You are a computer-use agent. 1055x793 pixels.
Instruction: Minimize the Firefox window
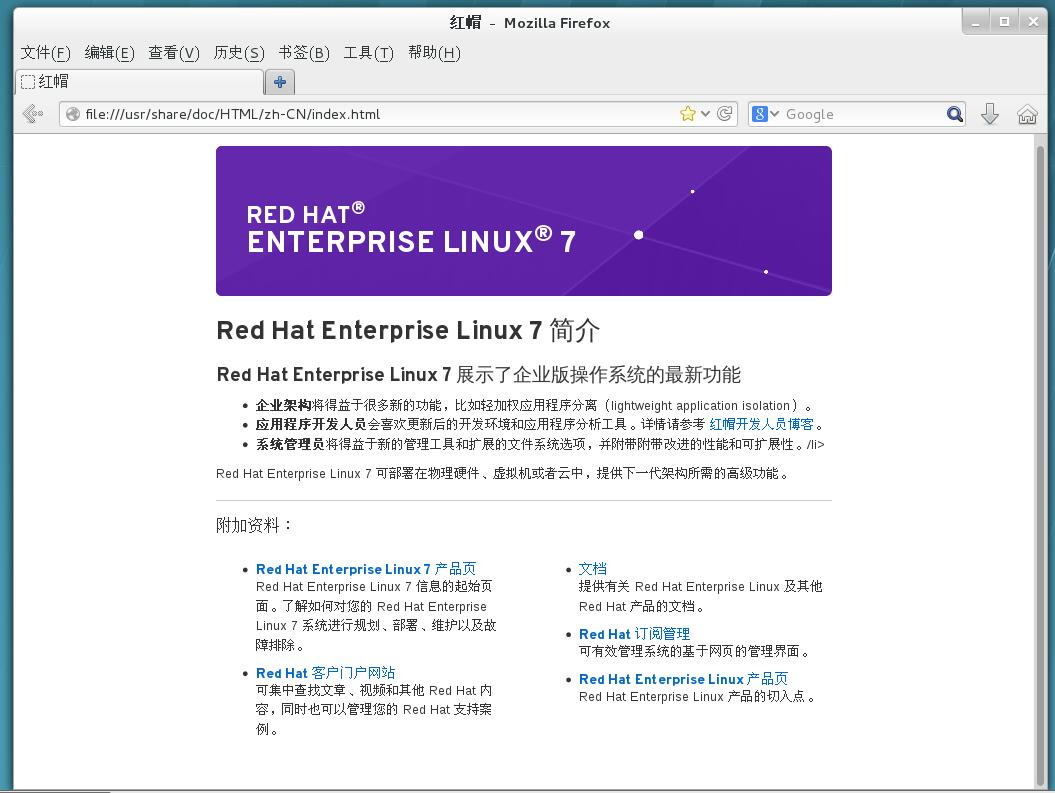click(976, 23)
